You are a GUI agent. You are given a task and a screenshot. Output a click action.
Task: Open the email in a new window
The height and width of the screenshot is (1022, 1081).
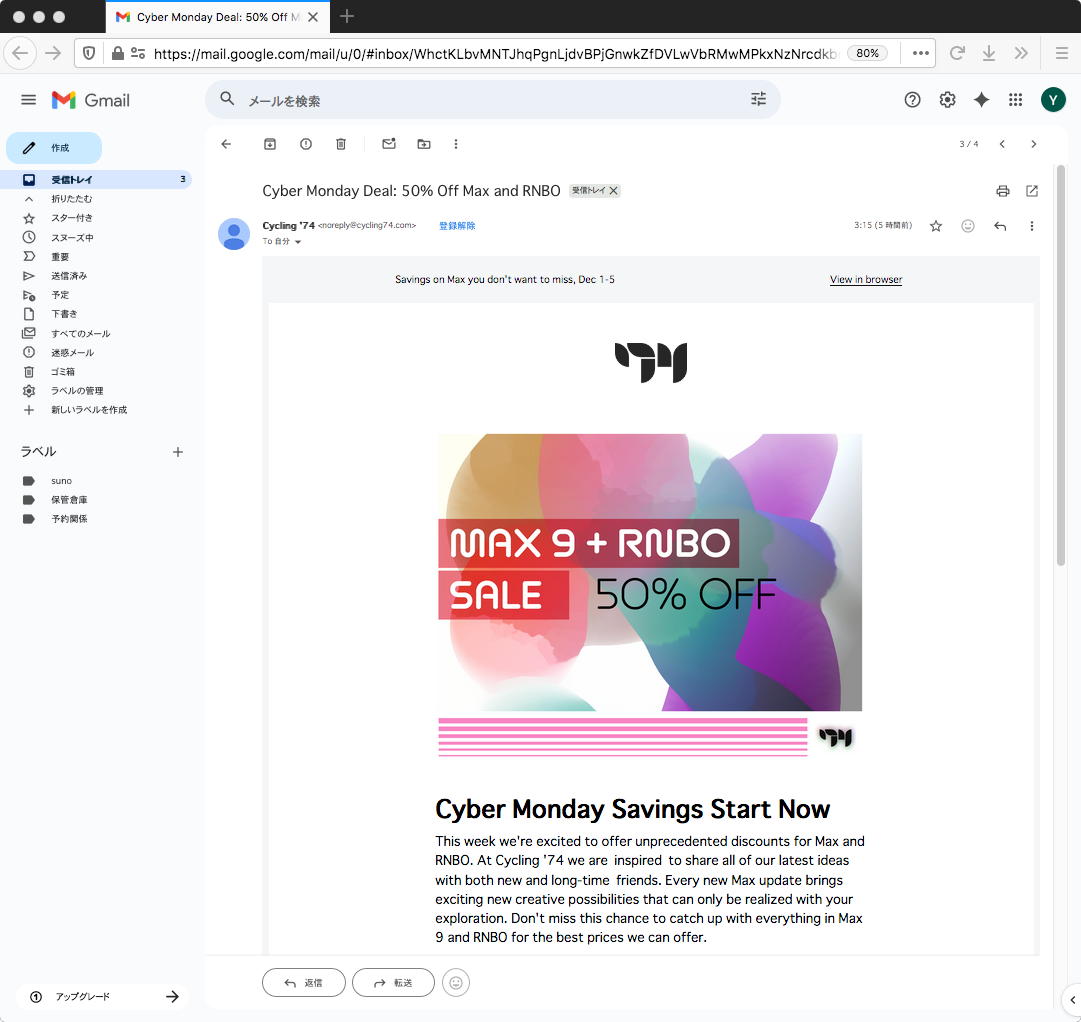click(1032, 191)
